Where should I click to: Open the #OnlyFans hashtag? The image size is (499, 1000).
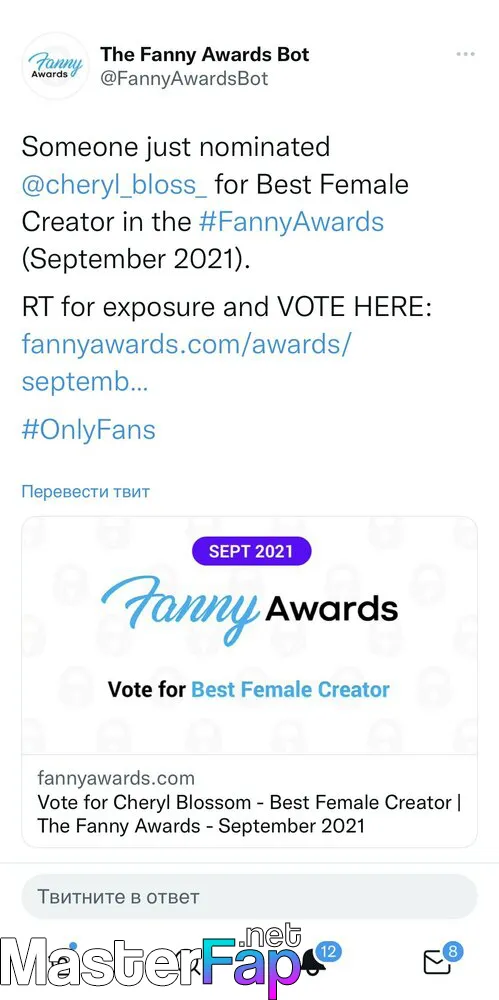pyautogui.click(x=89, y=430)
